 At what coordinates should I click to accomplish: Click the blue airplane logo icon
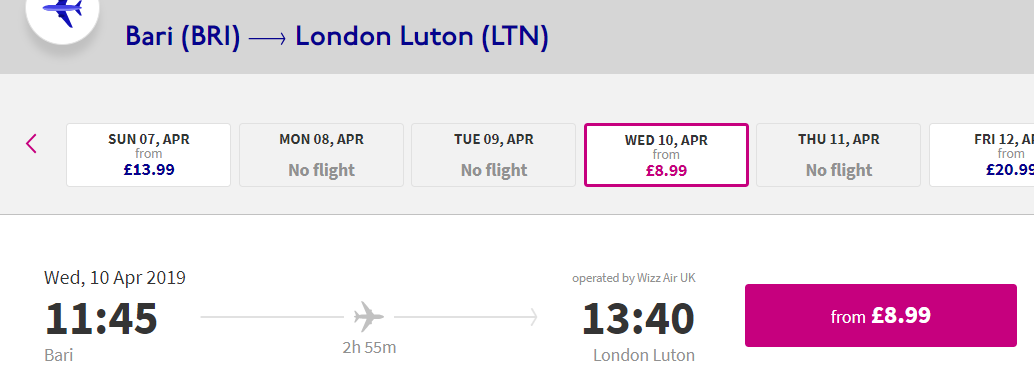[63, 12]
